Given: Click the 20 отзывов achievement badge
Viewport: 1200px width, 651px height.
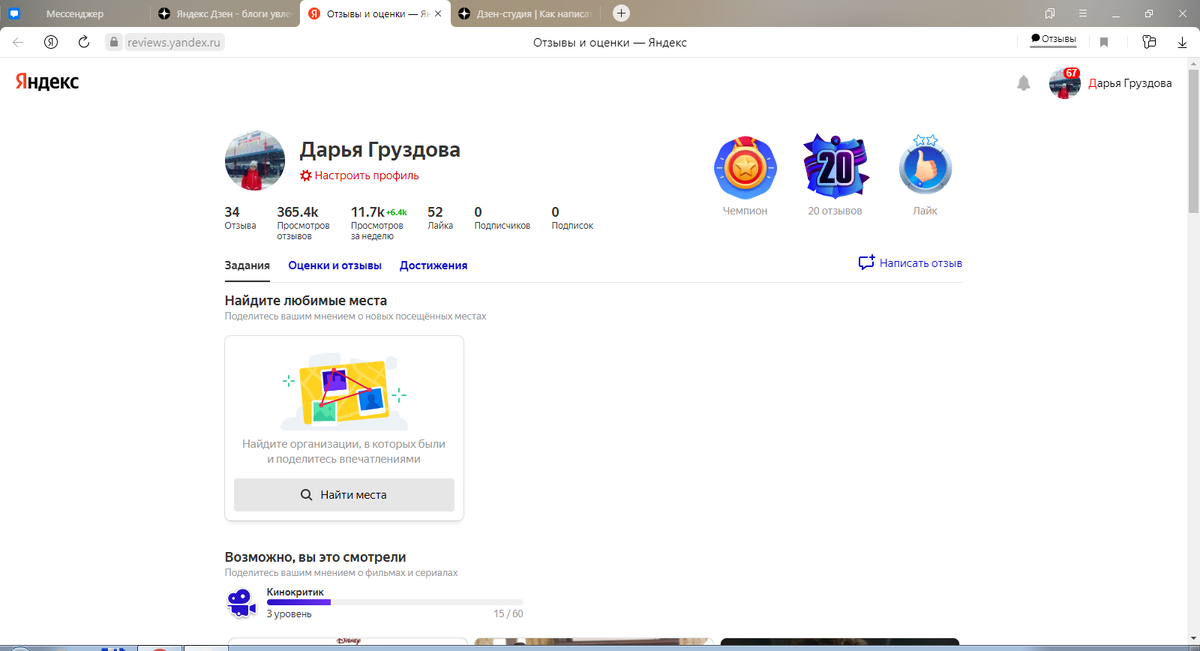Looking at the screenshot, I should tap(835, 166).
